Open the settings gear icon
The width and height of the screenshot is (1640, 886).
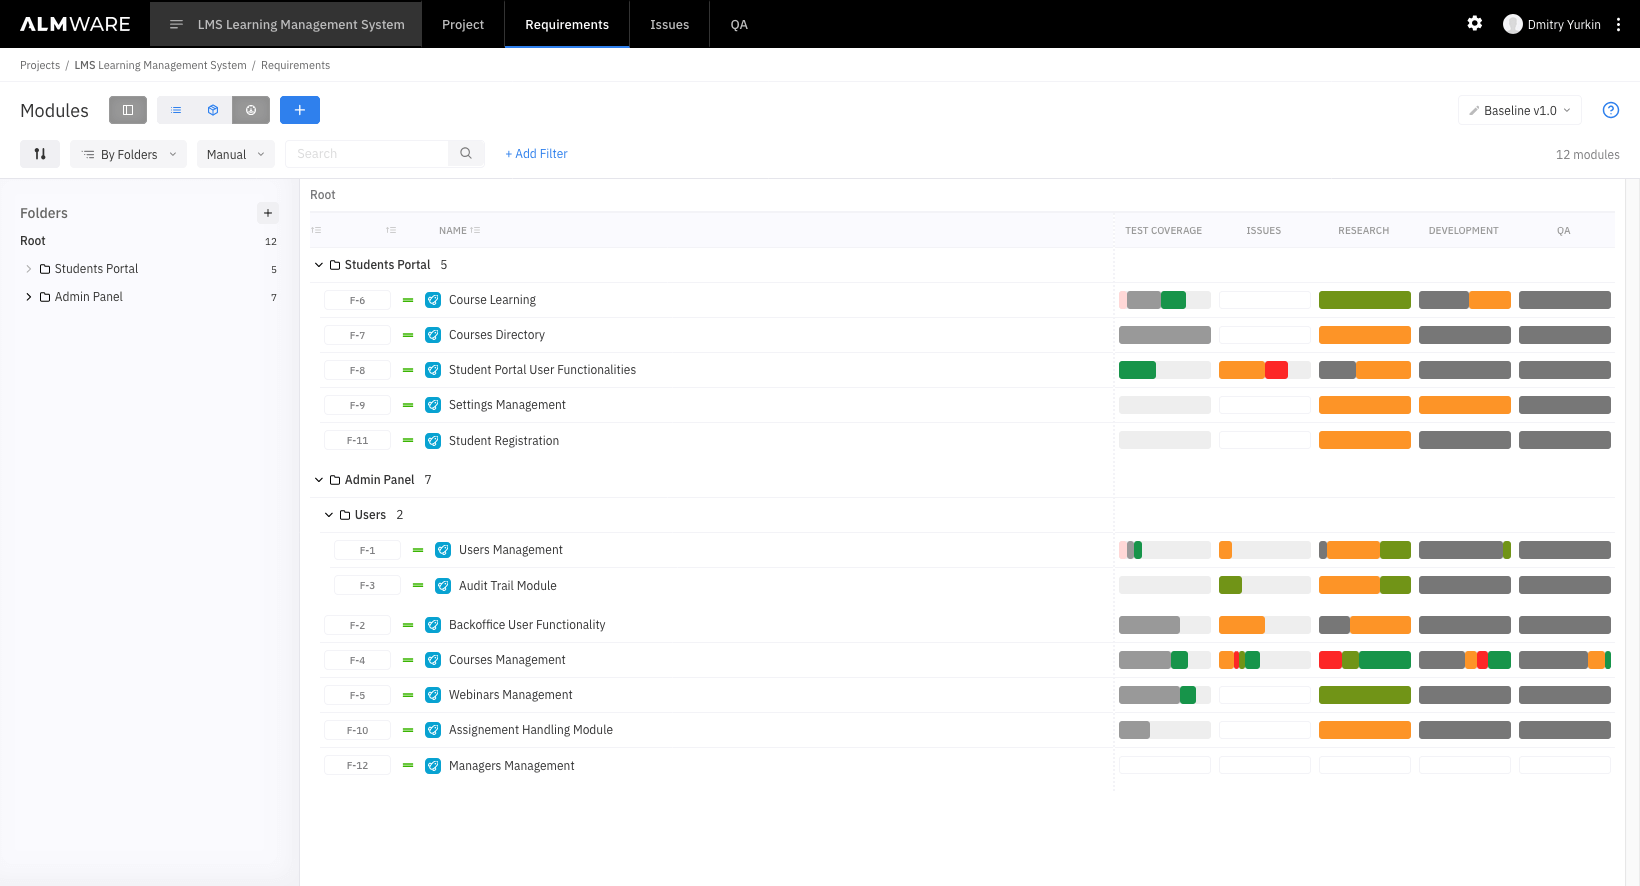(x=1475, y=23)
